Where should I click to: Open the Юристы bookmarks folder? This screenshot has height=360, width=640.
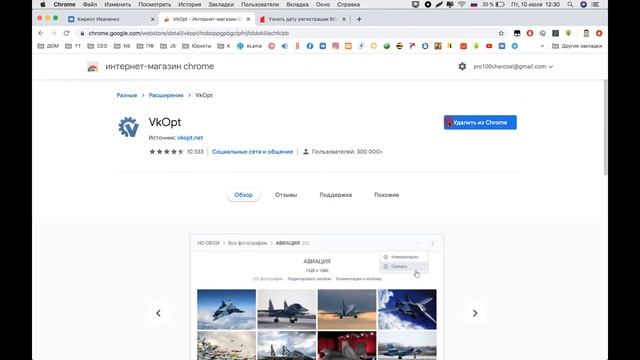(x=197, y=46)
